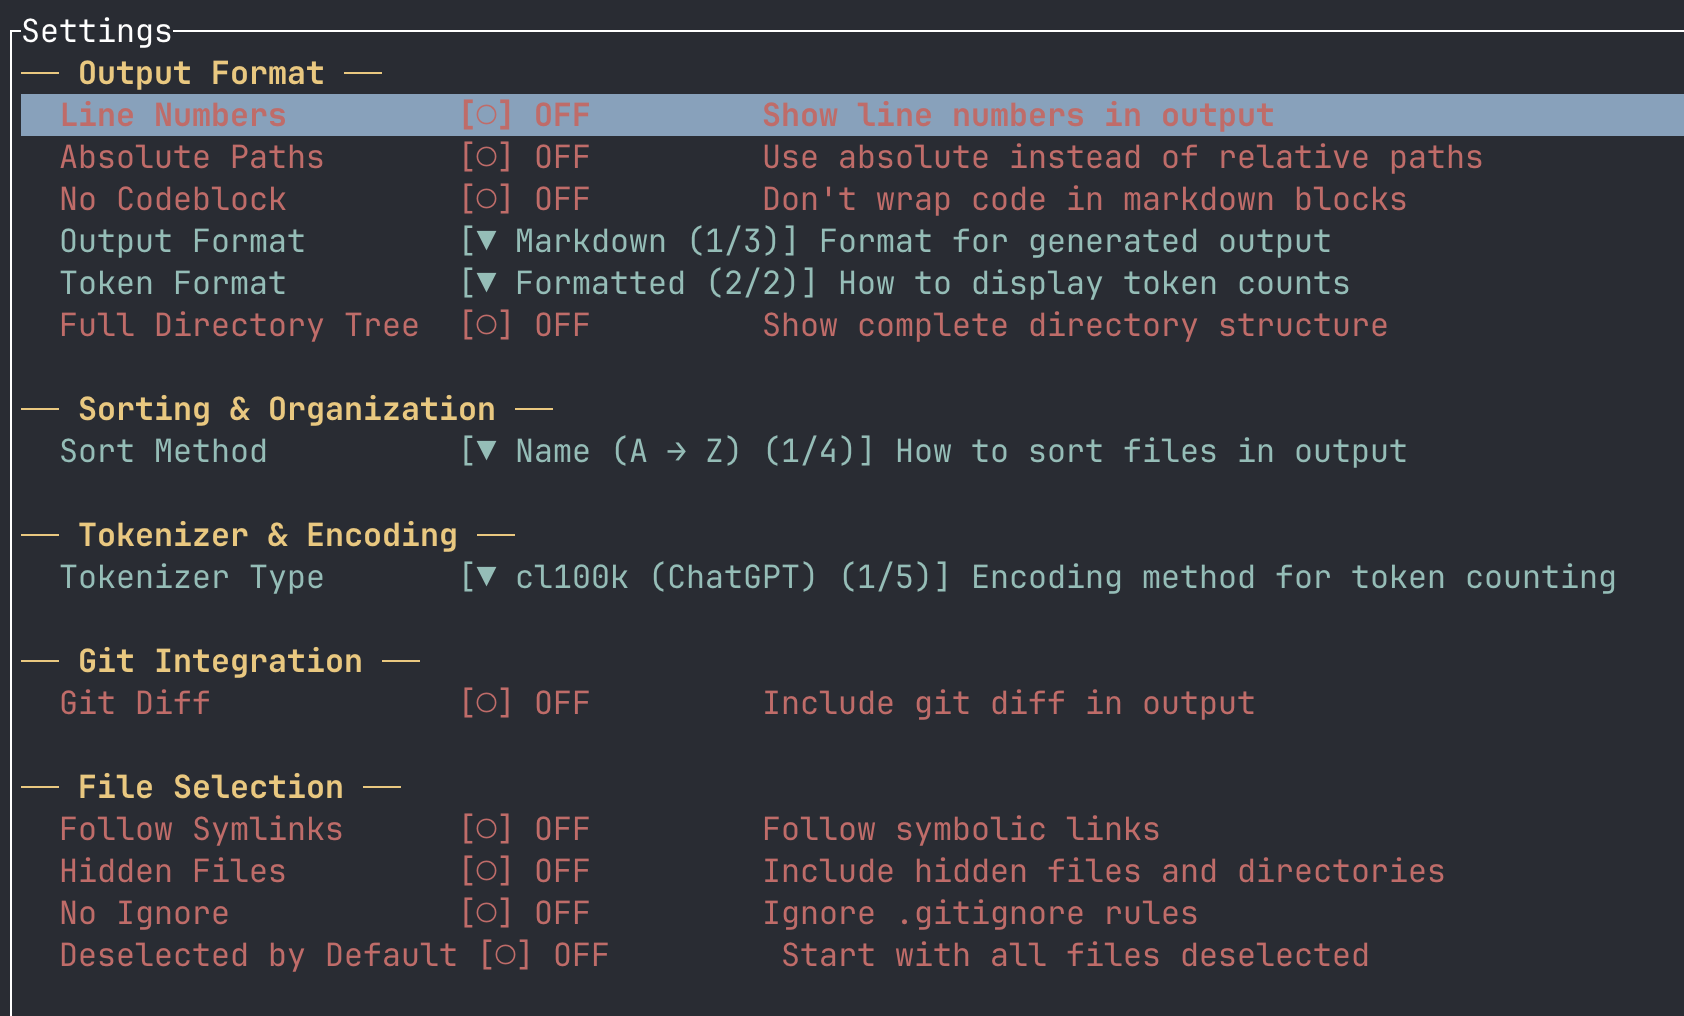Click the Git Integration section heading
The image size is (1684, 1016).
click(x=221, y=661)
